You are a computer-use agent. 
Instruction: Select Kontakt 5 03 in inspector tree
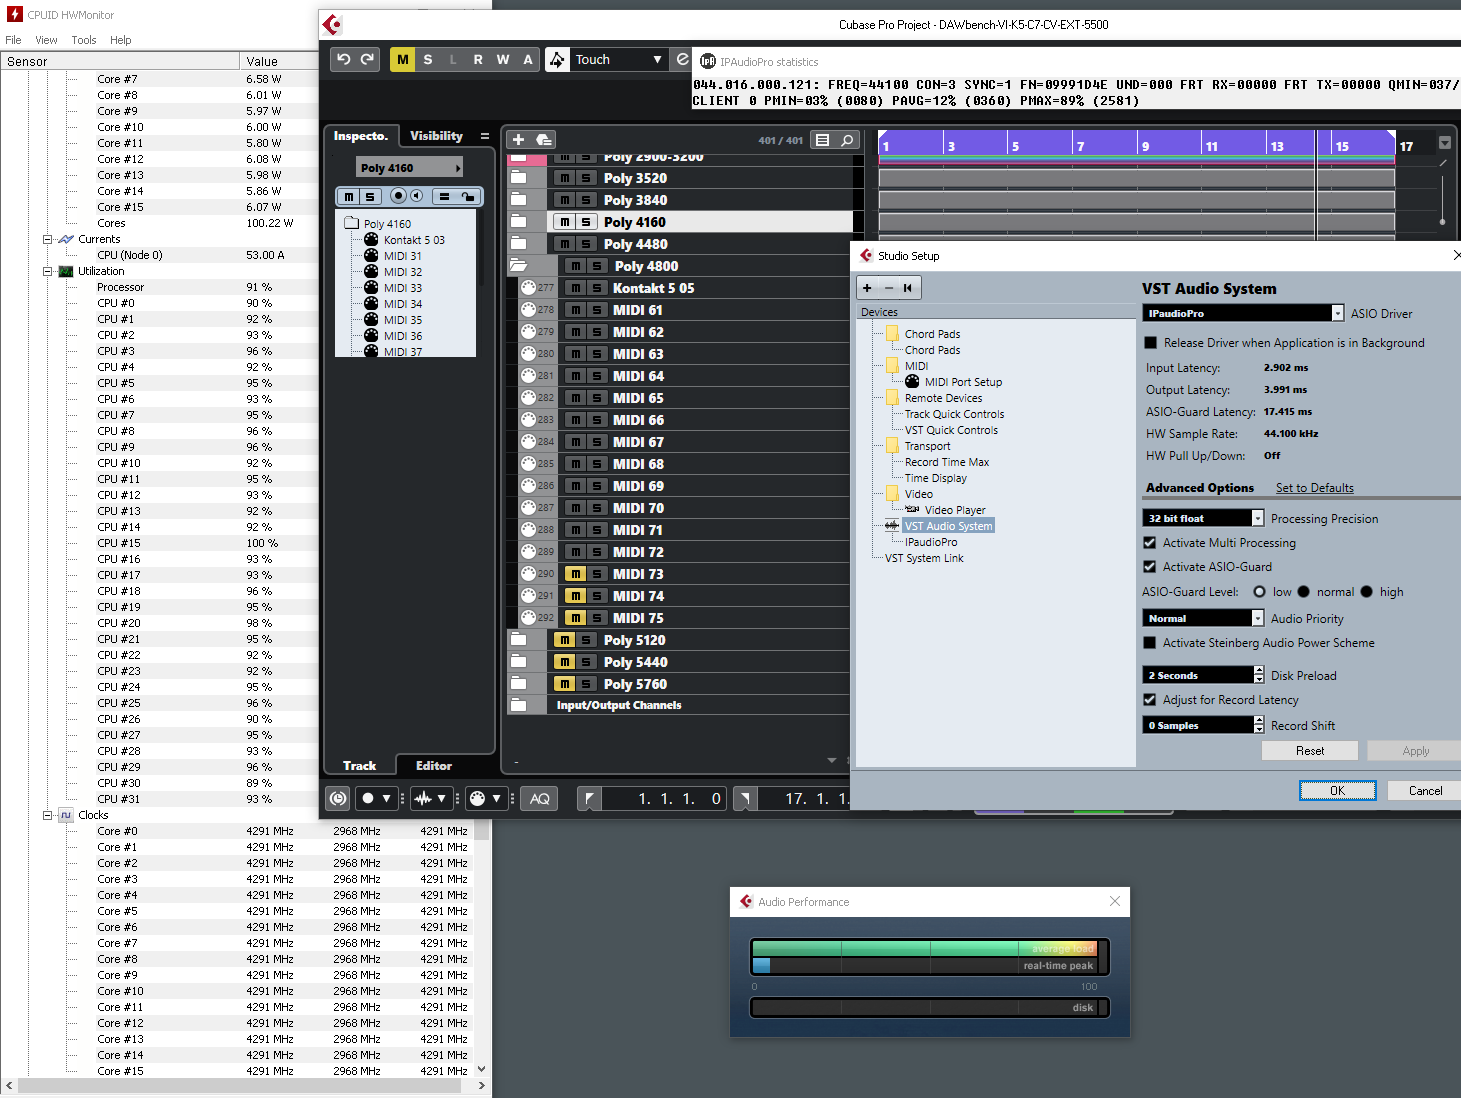point(414,240)
